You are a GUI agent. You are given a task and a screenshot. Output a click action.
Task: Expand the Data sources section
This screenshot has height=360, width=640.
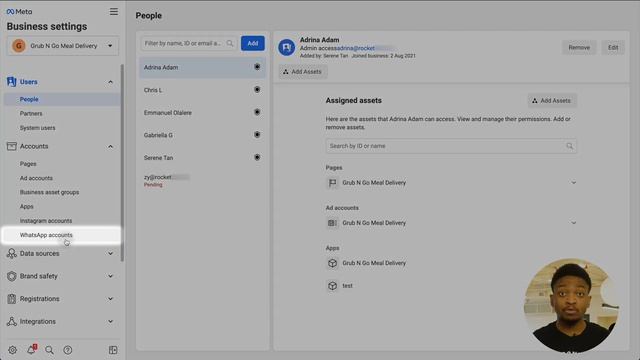[111, 253]
